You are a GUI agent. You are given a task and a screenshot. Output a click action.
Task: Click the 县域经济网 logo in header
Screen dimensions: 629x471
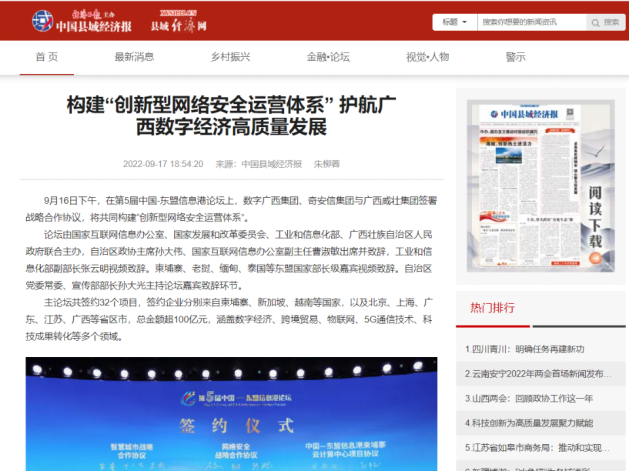tap(178, 20)
